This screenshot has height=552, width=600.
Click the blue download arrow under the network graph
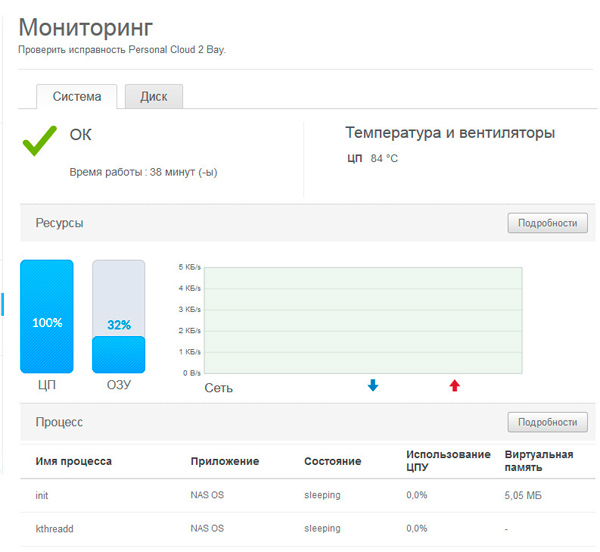point(373,385)
